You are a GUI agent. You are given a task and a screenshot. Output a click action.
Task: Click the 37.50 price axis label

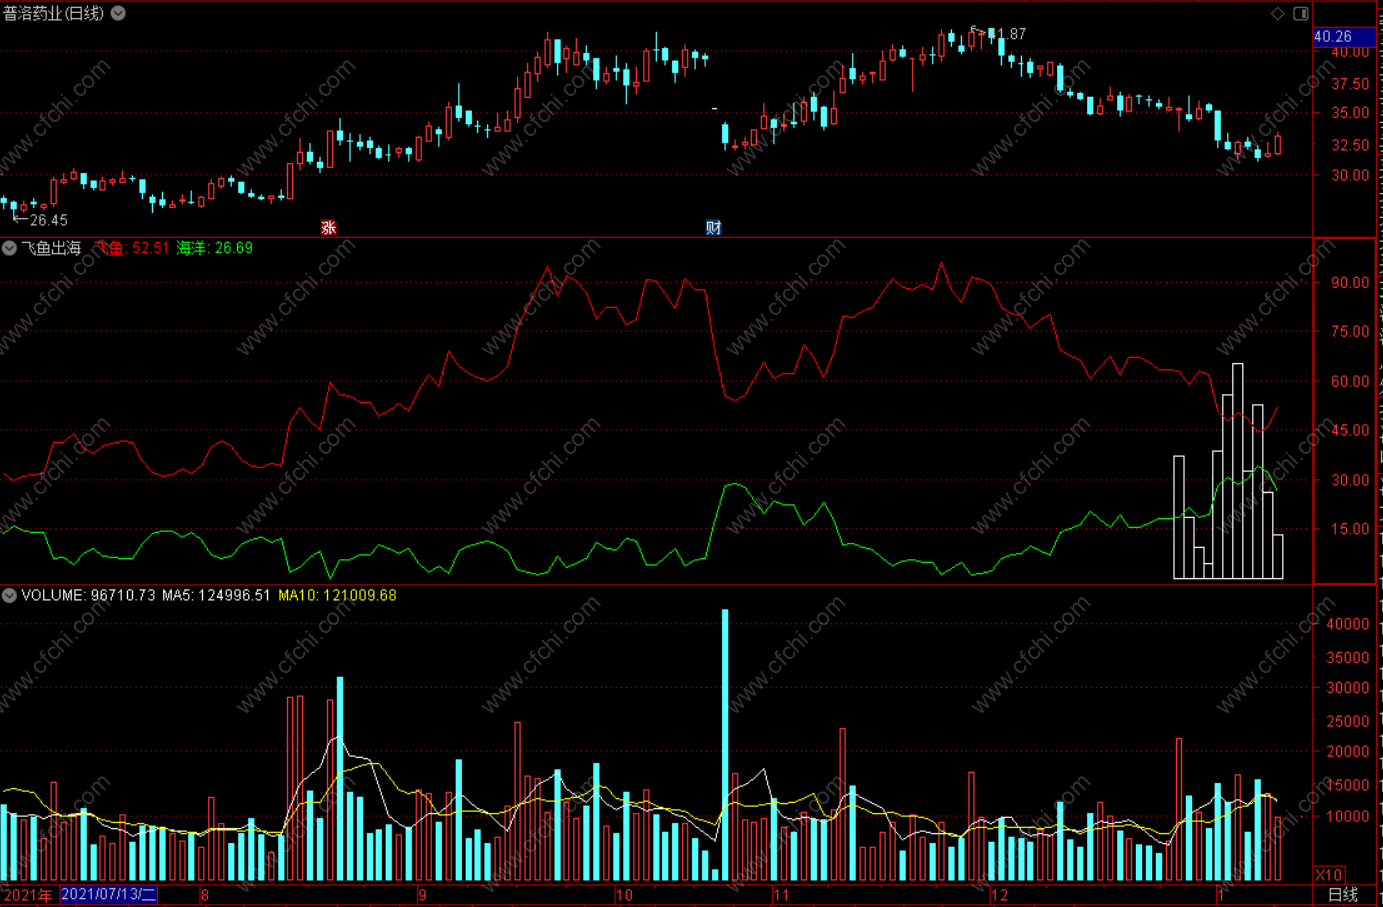click(1350, 84)
